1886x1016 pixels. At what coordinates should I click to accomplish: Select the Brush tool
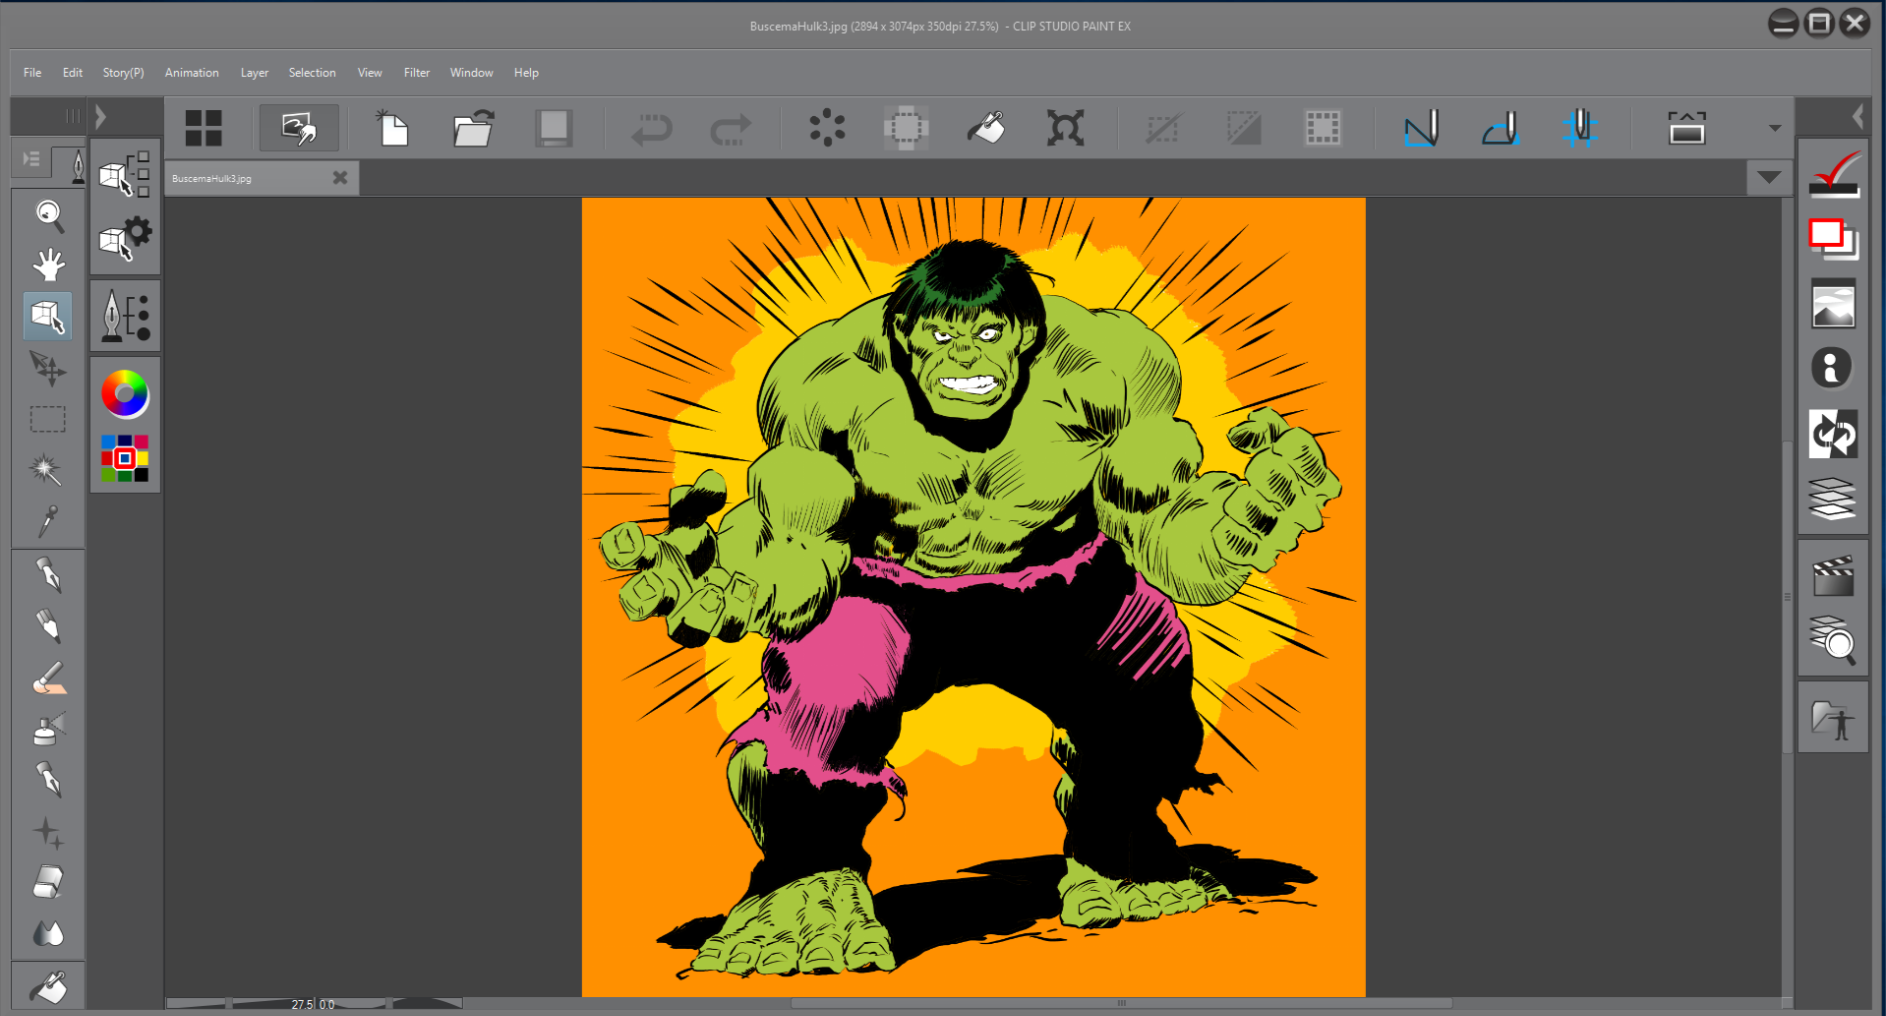tap(48, 679)
